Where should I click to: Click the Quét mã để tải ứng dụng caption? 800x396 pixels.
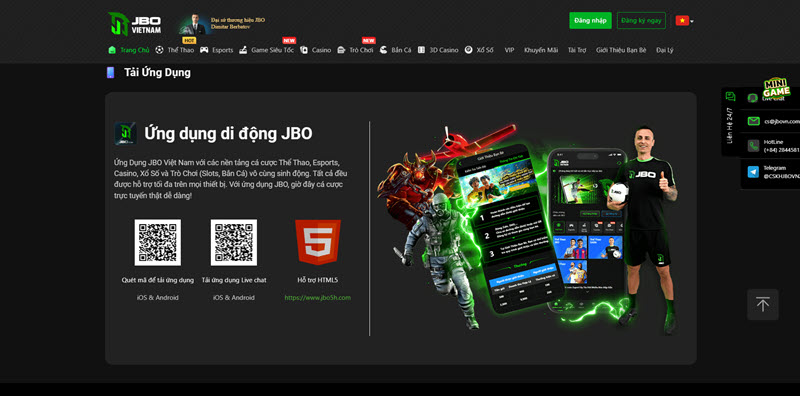tap(158, 280)
